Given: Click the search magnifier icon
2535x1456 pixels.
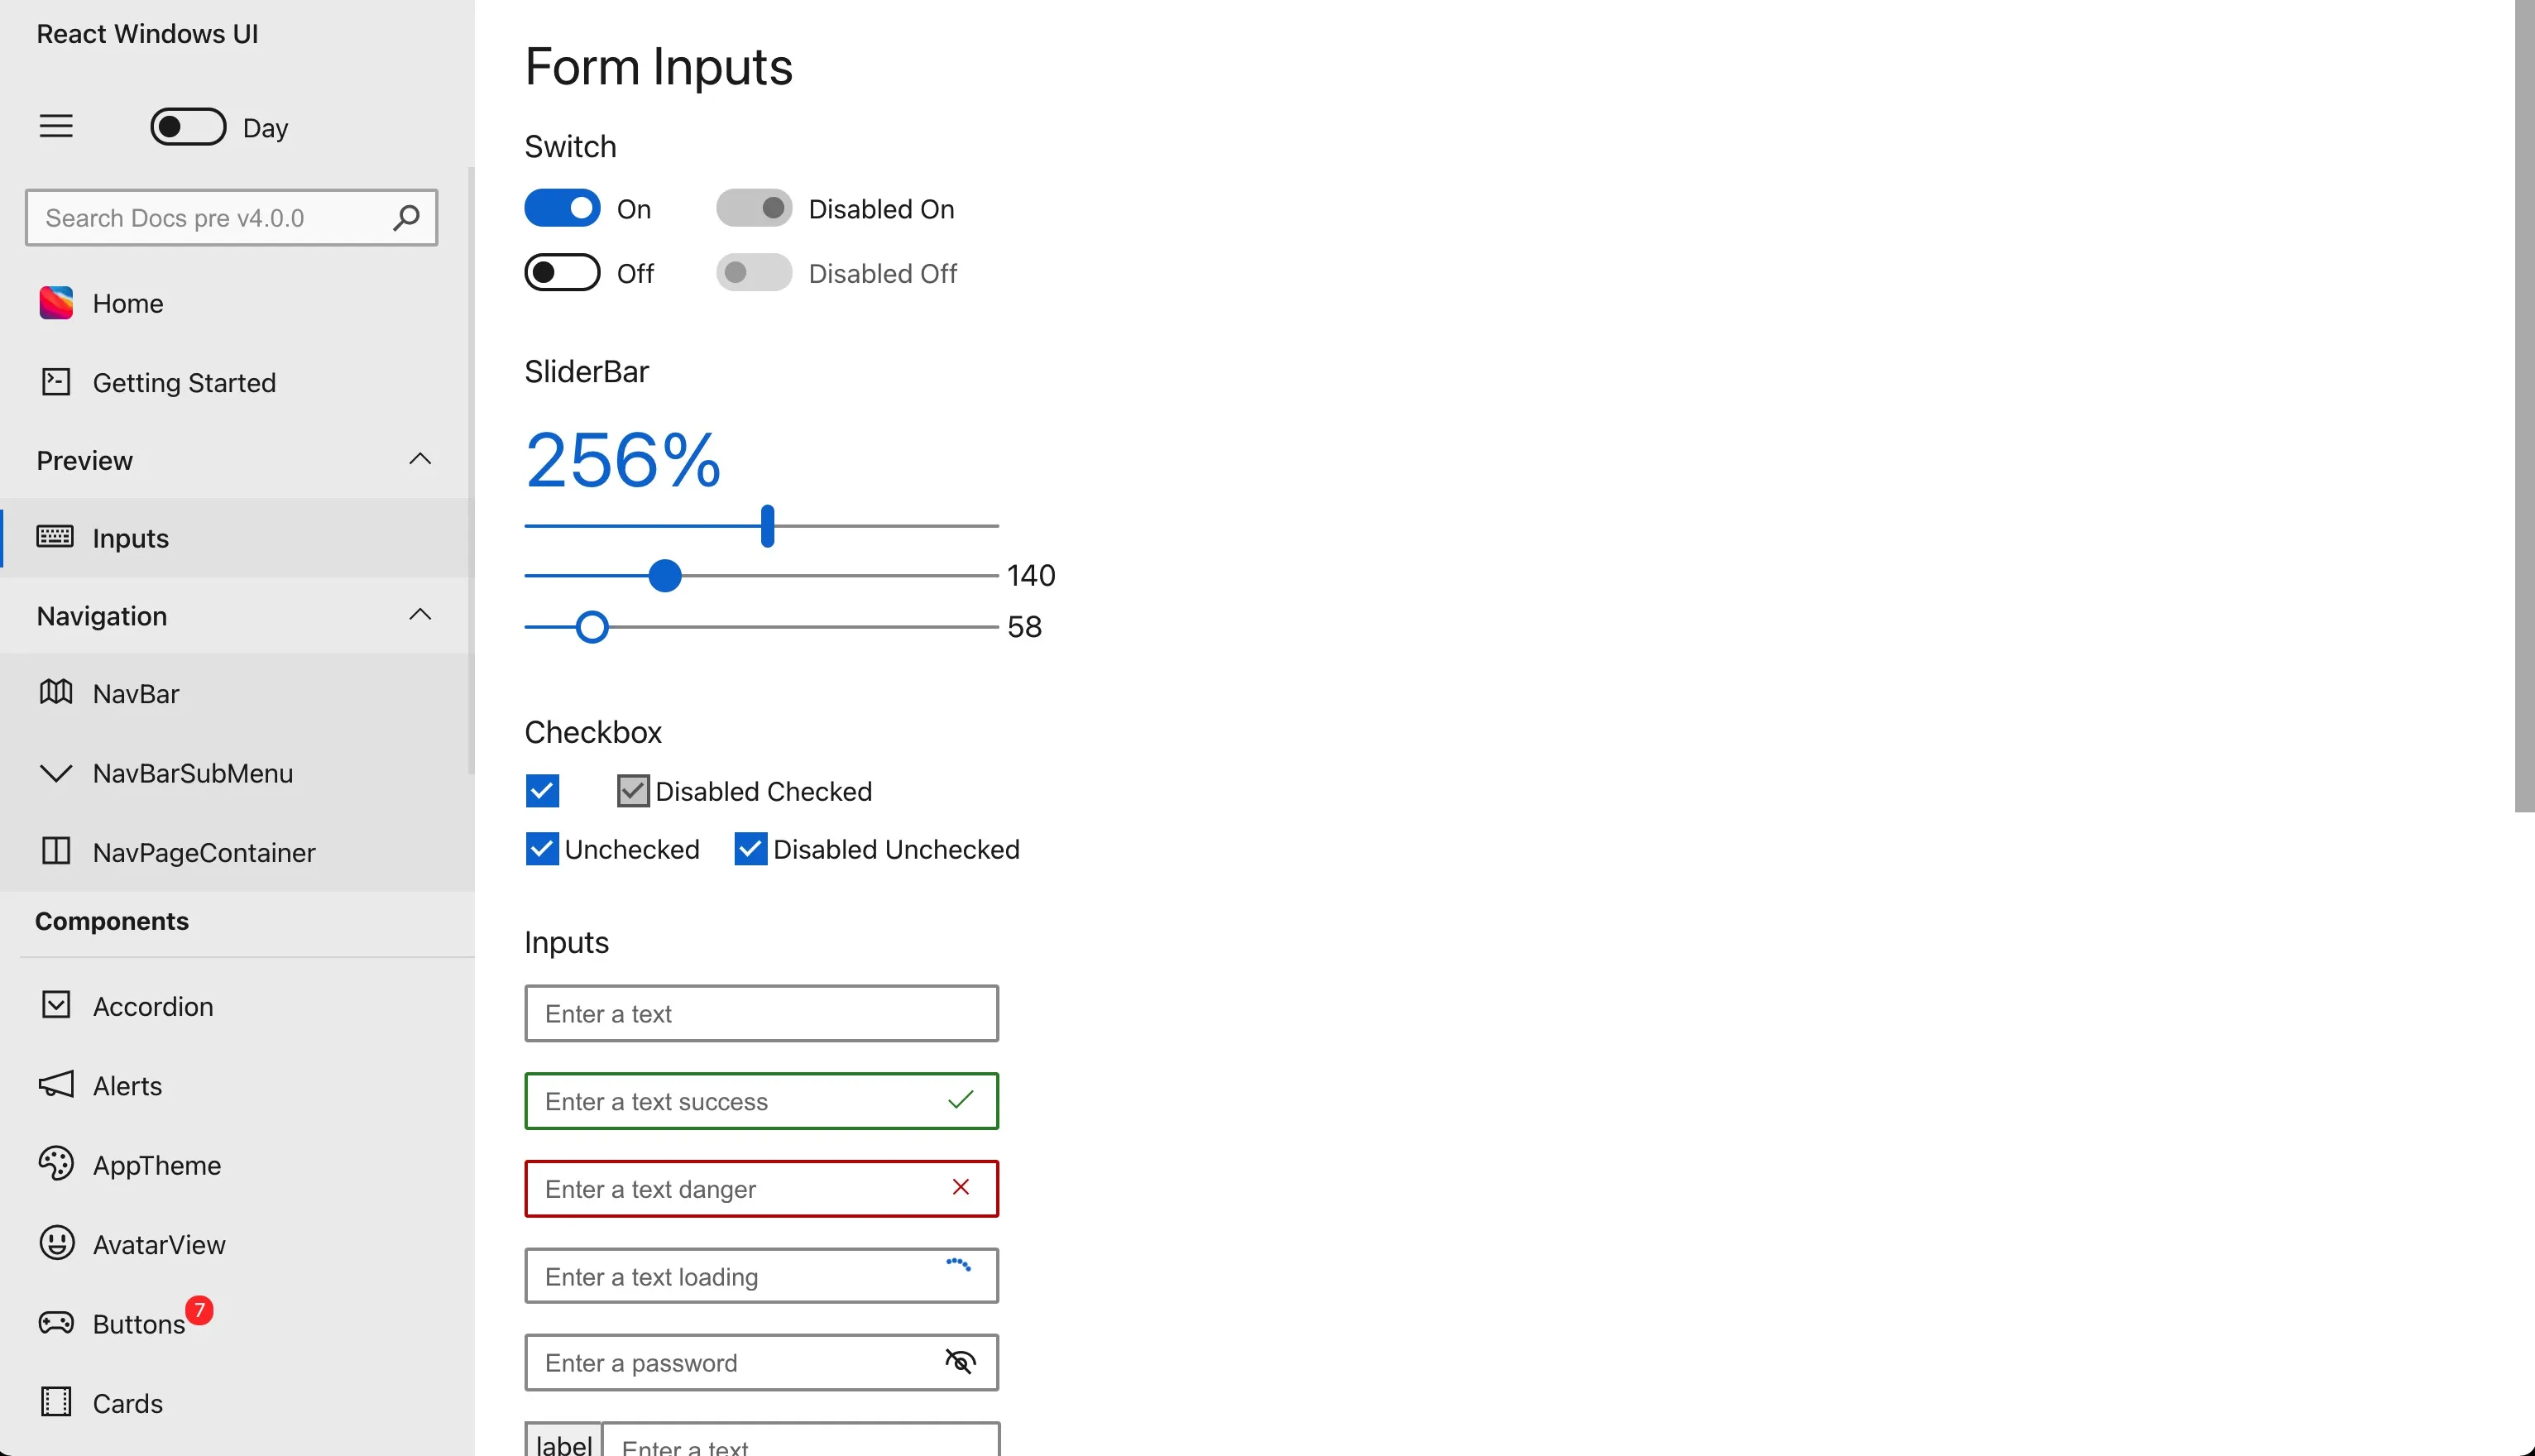Looking at the screenshot, I should [x=406, y=218].
